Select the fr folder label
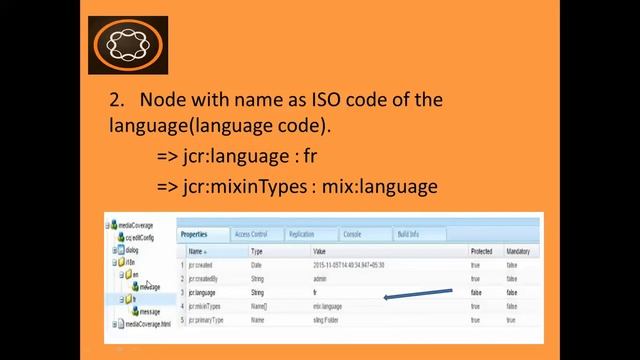 [x=134, y=299]
